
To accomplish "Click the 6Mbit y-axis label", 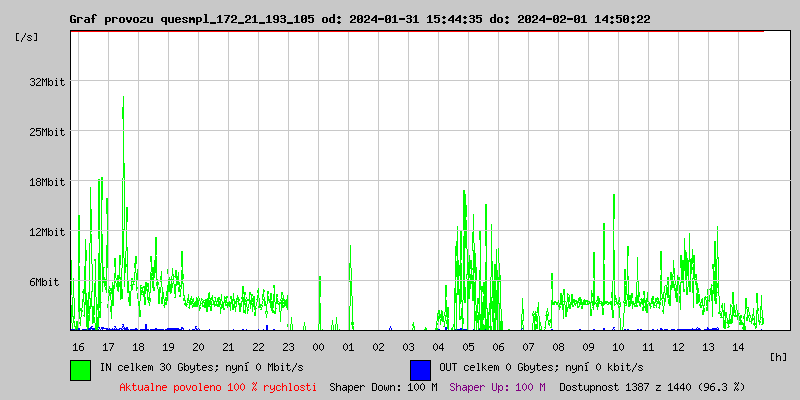I will (44, 282).
